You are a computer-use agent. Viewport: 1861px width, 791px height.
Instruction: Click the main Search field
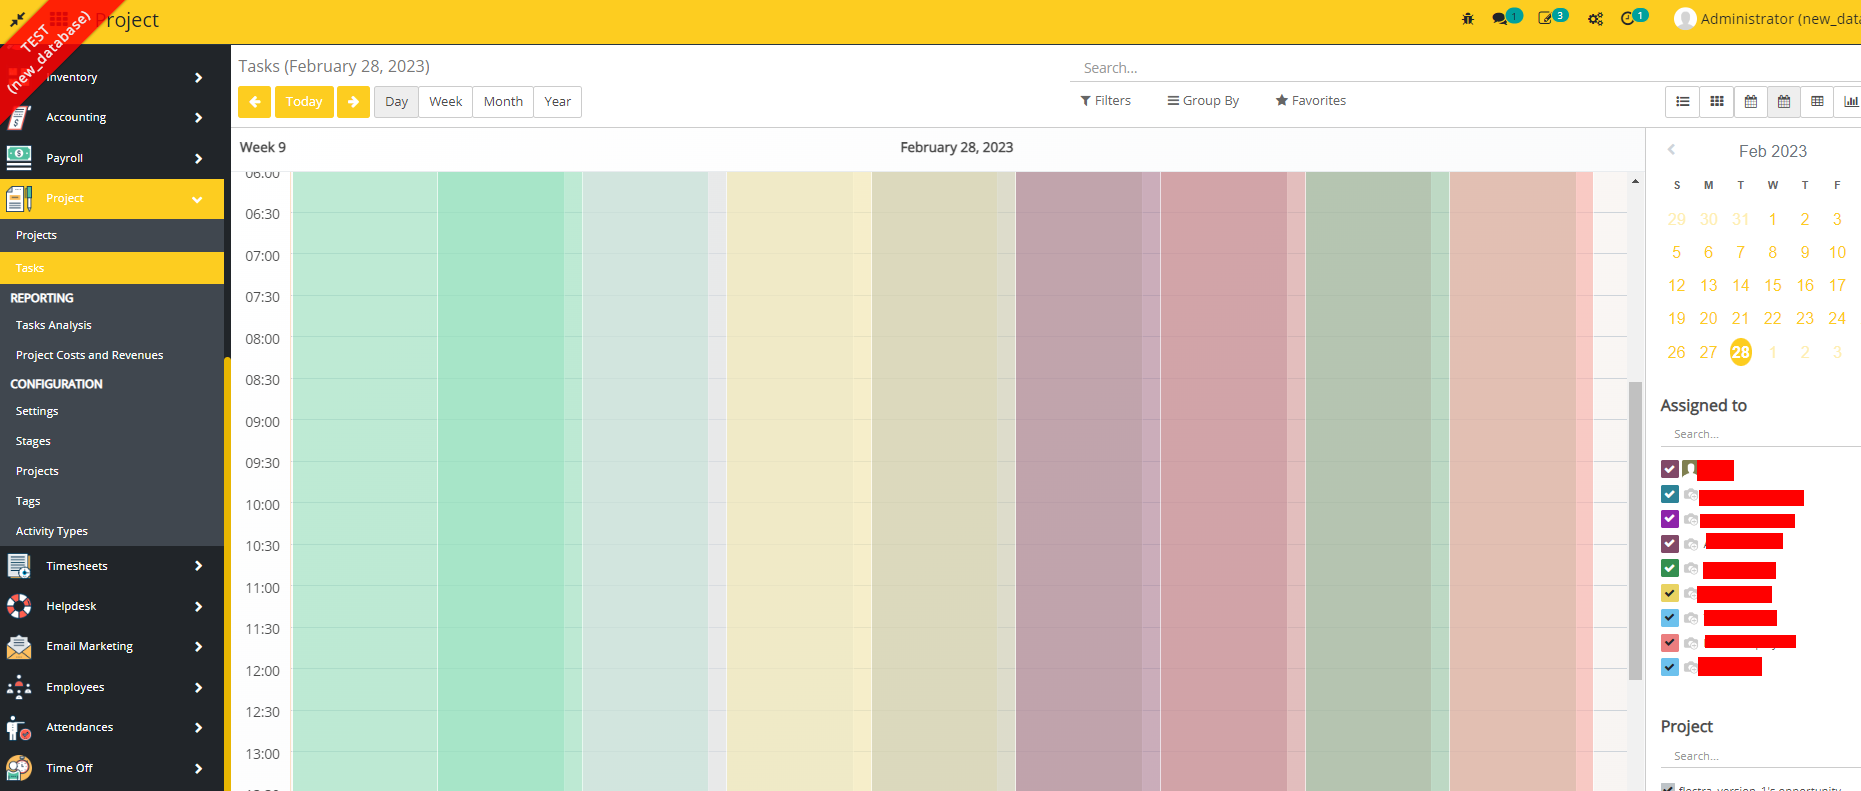[x=1465, y=68]
